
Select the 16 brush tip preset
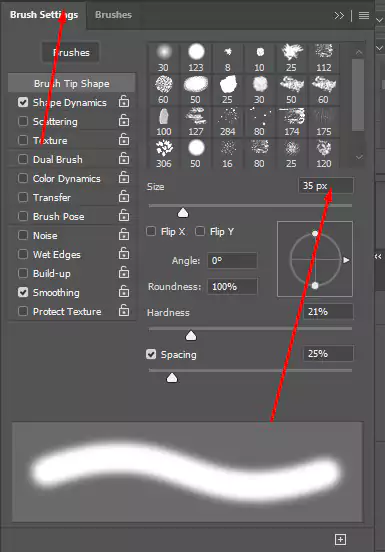(228, 154)
